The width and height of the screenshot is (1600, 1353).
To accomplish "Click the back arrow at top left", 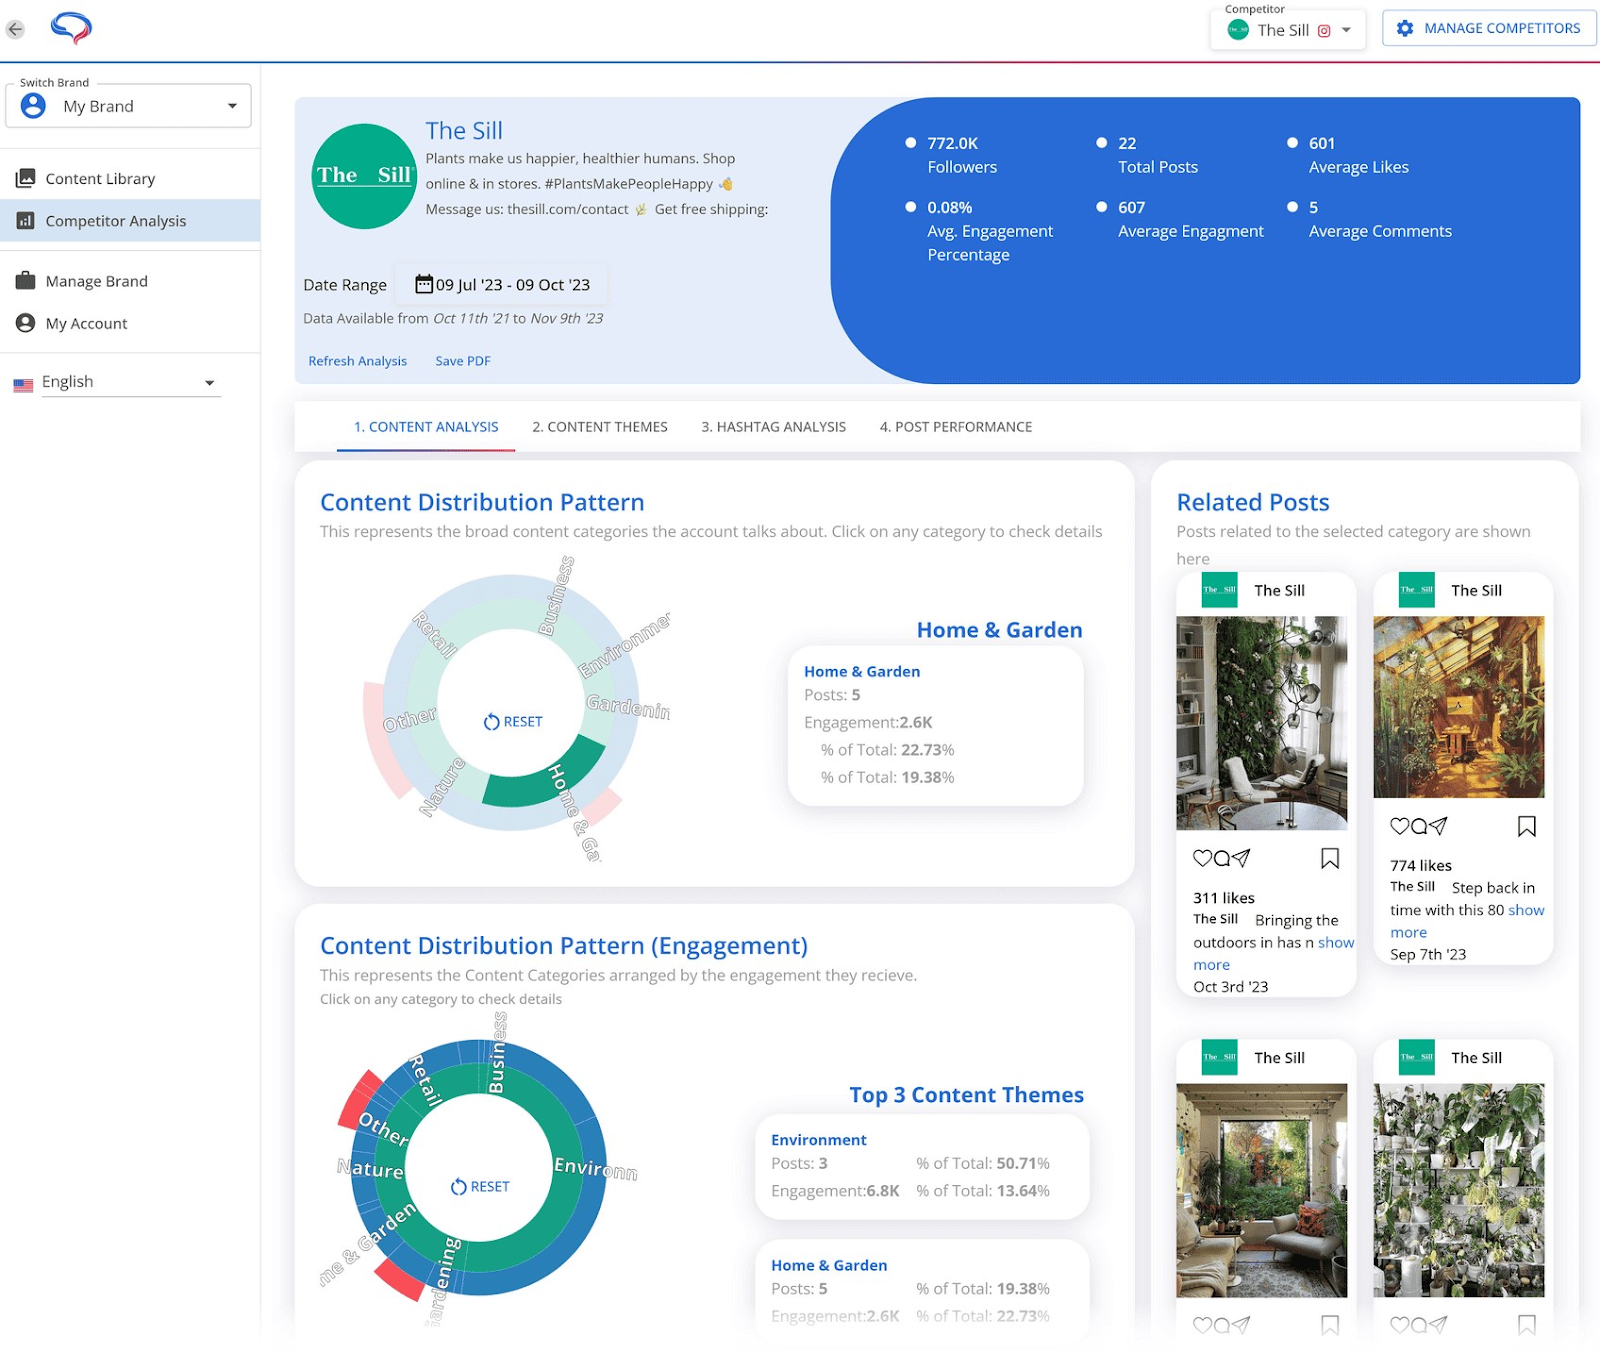I will 15,28.
